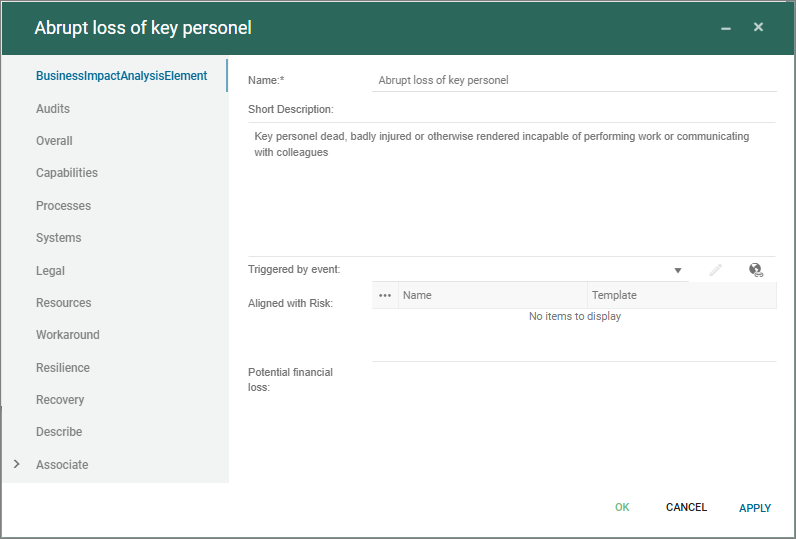The image size is (796, 539).
Task: Select the Legal tab in sidebar
Action: click(x=50, y=270)
